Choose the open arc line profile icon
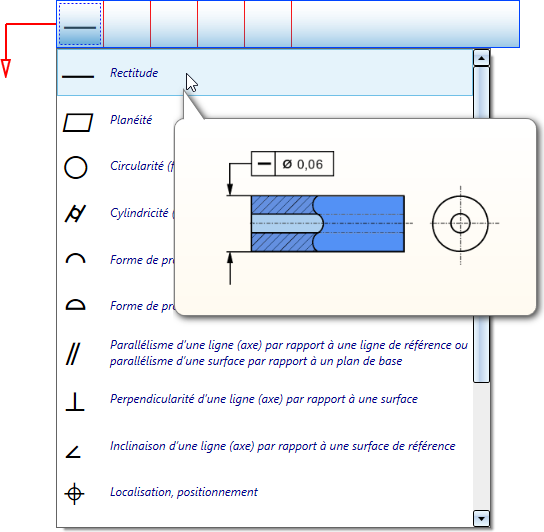 click(x=75, y=259)
